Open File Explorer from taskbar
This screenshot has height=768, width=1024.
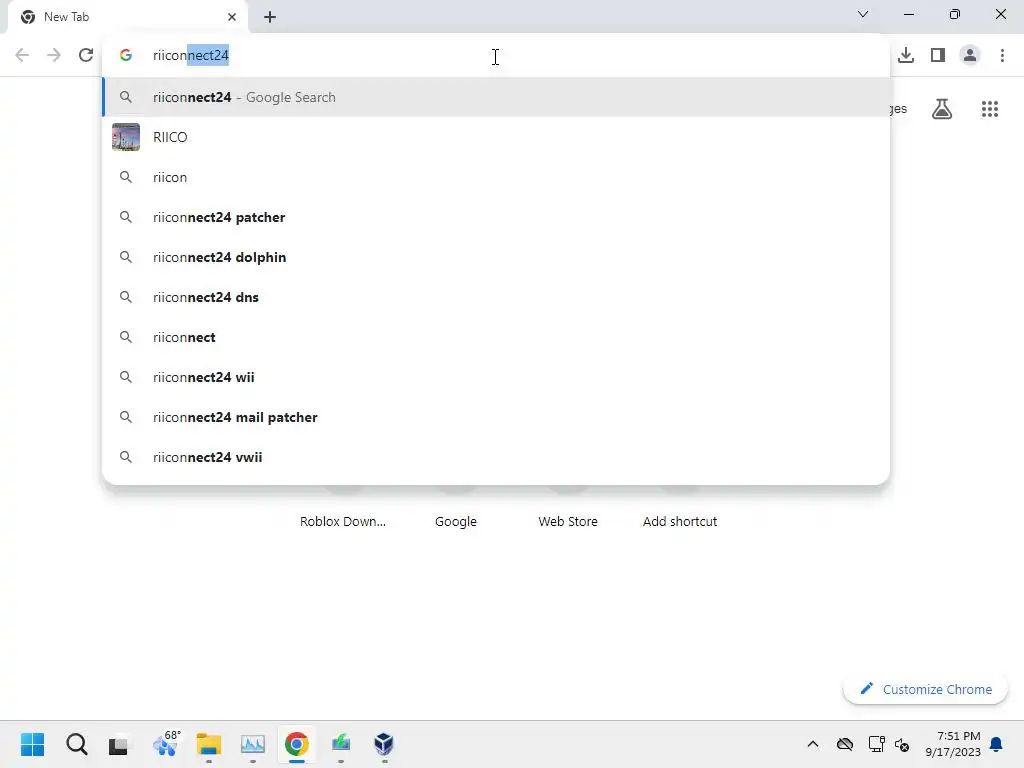(209, 744)
